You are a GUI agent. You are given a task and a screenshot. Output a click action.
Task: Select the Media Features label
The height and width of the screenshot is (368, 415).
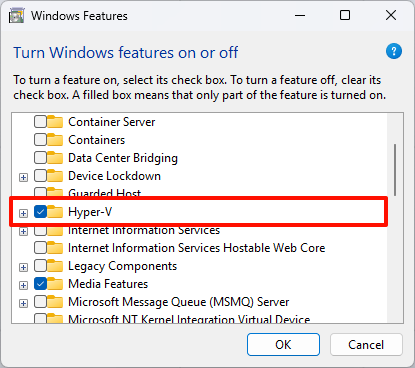point(108,284)
